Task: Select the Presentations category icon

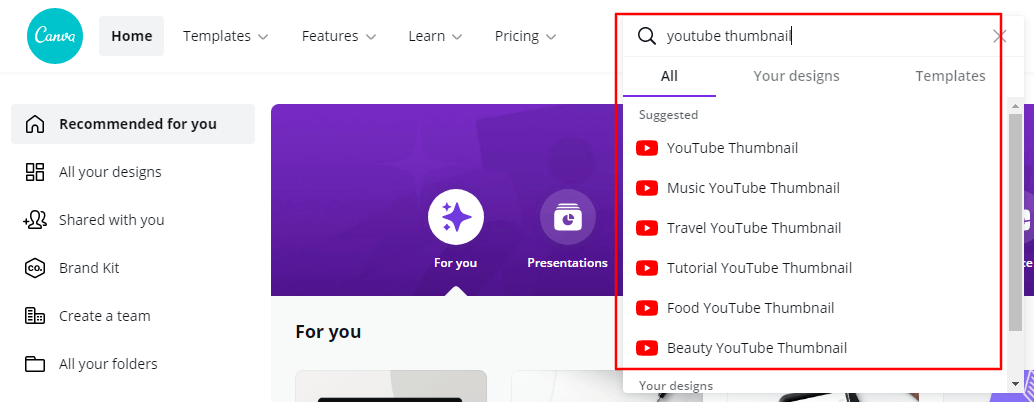Action: (x=568, y=217)
